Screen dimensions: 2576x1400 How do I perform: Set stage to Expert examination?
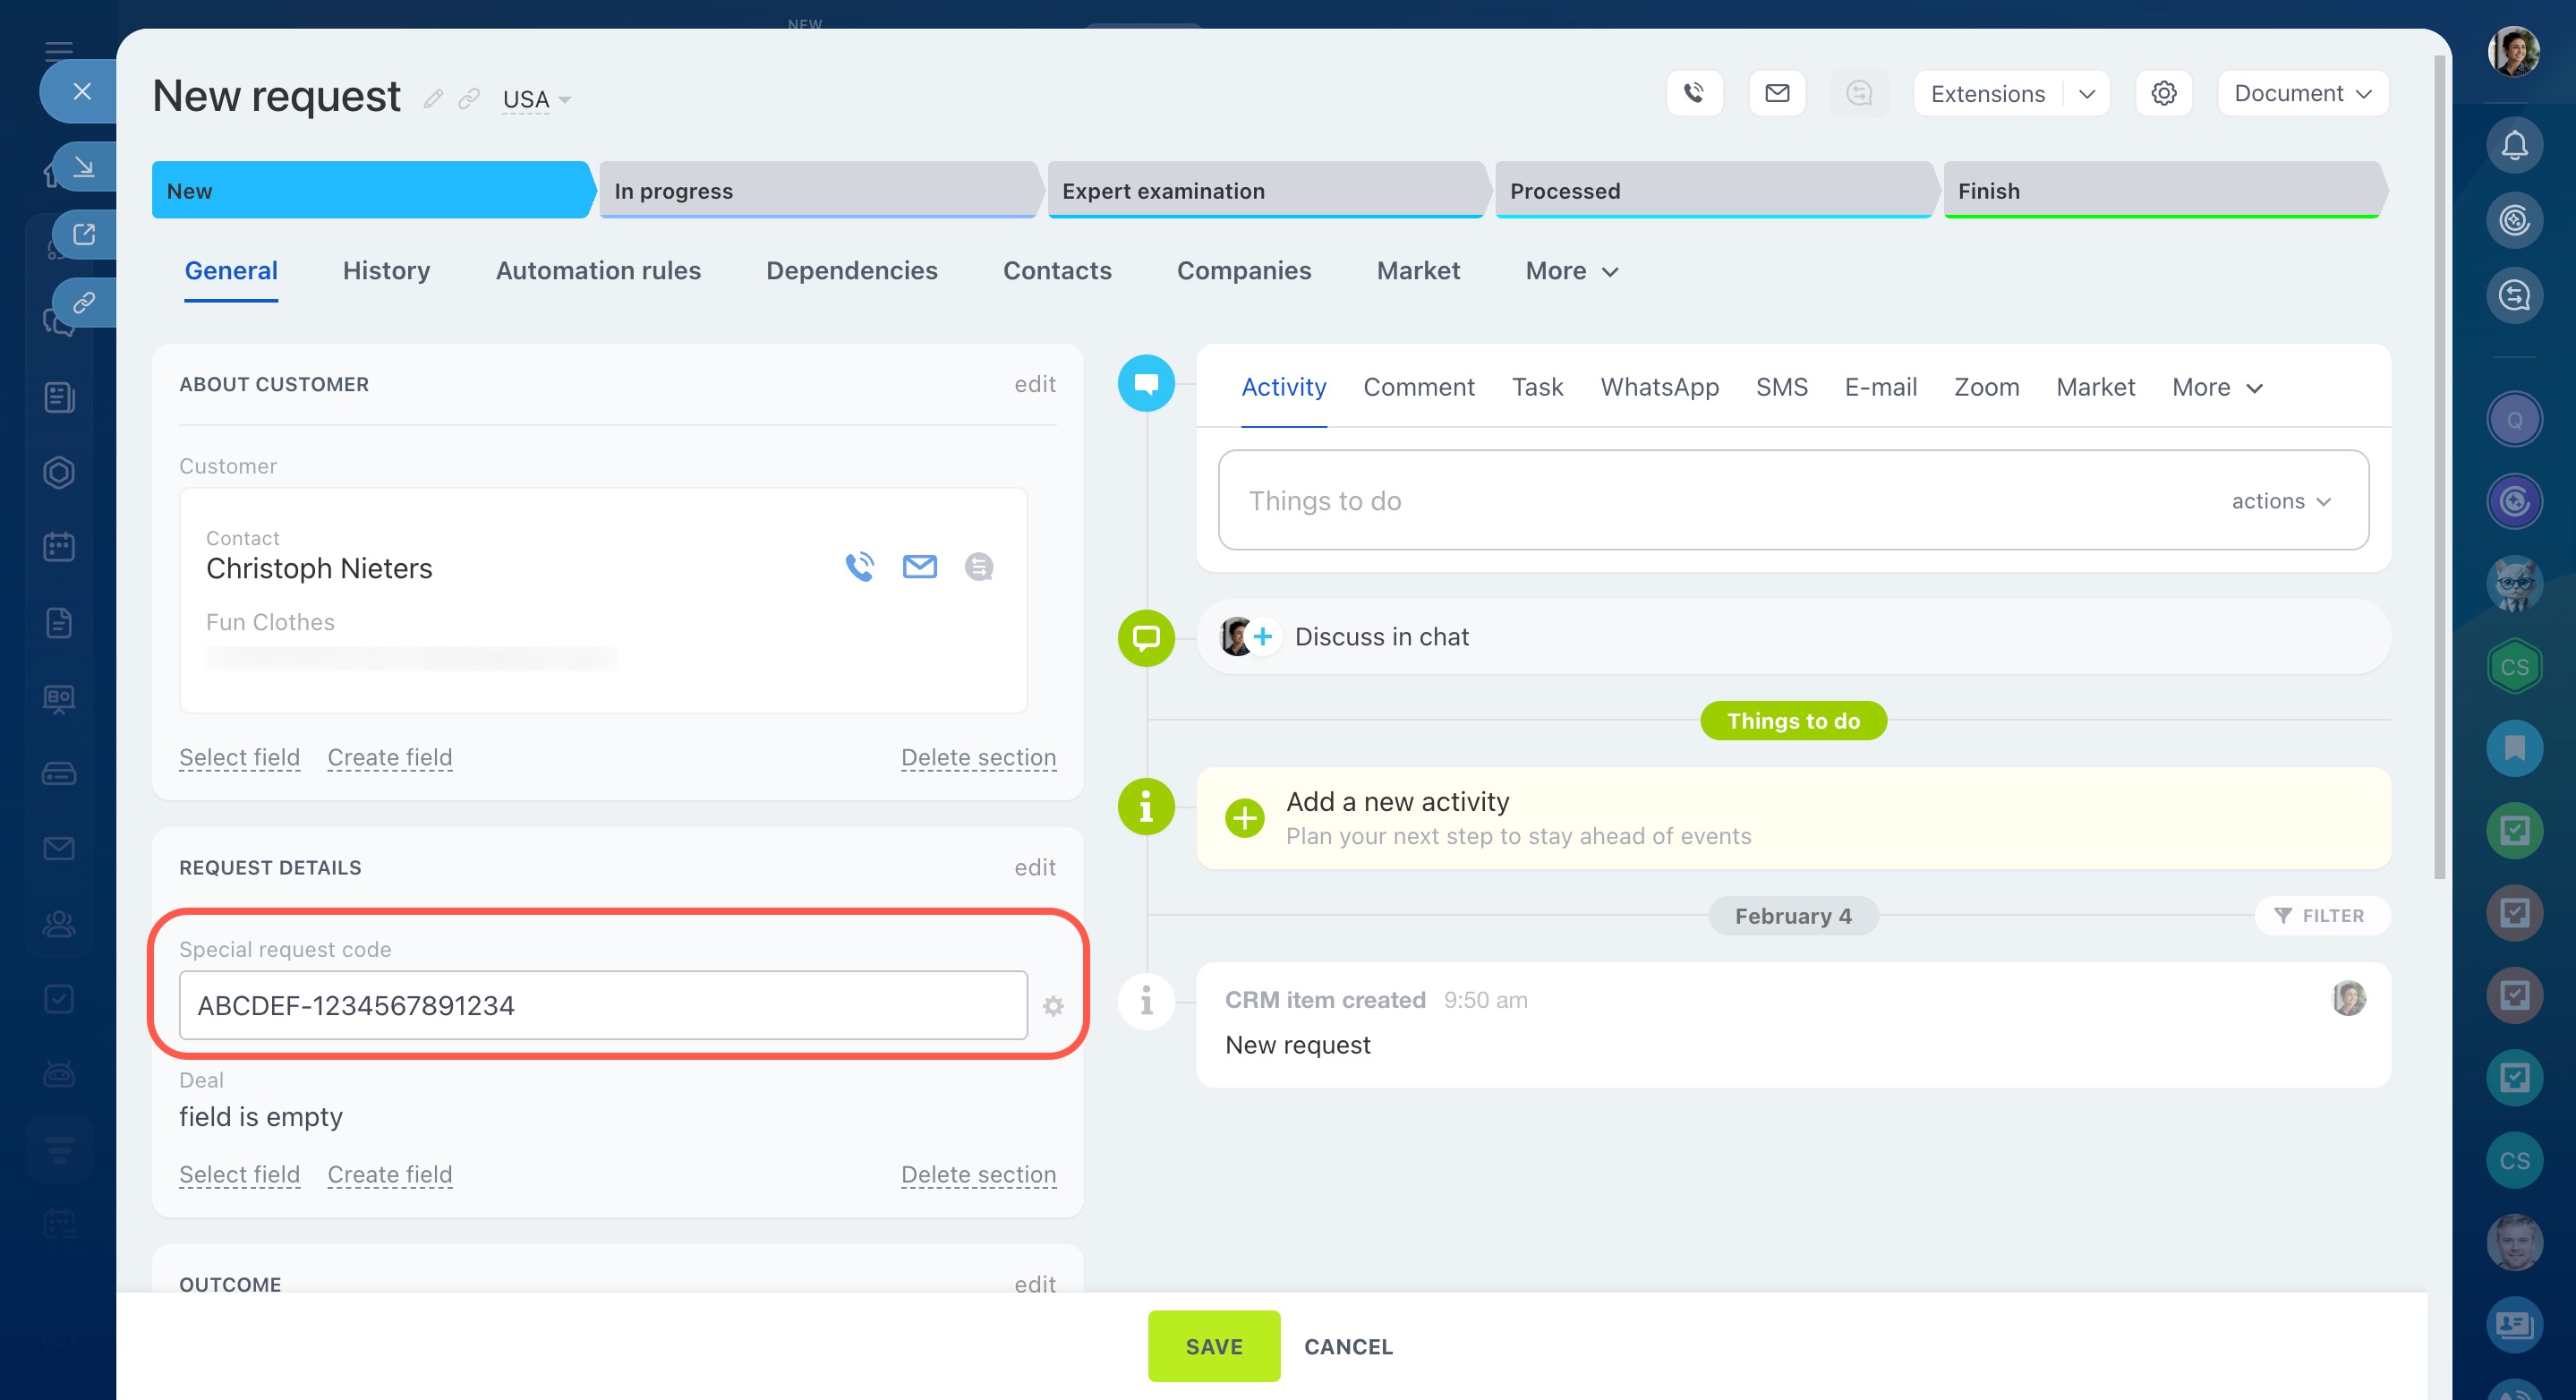pyautogui.click(x=1264, y=191)
